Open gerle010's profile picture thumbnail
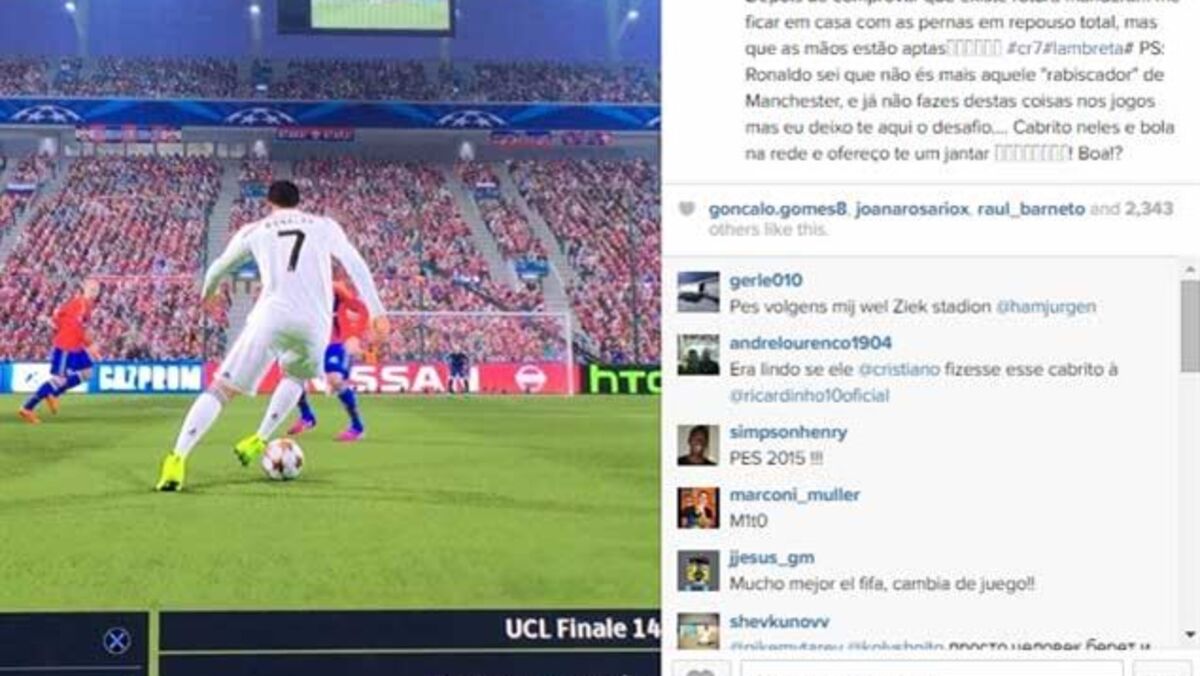 tap(698, 292)
